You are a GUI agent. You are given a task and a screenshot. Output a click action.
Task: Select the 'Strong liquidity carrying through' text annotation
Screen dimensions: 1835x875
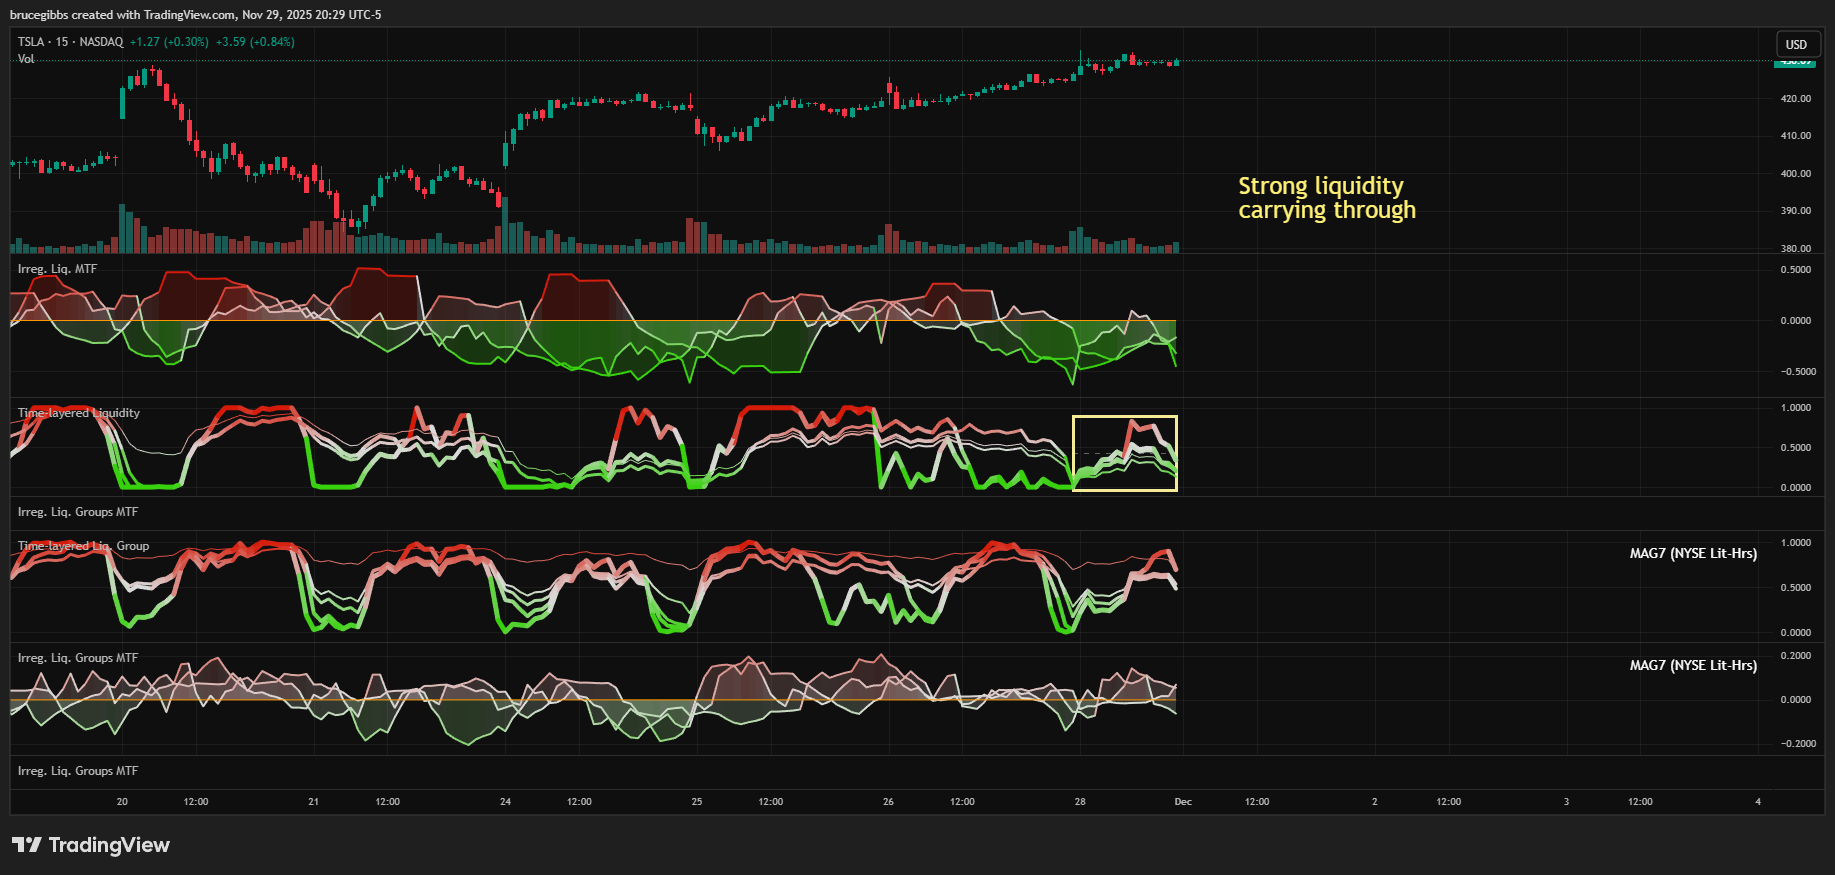pyautogui.click(x=1326, y=198)
